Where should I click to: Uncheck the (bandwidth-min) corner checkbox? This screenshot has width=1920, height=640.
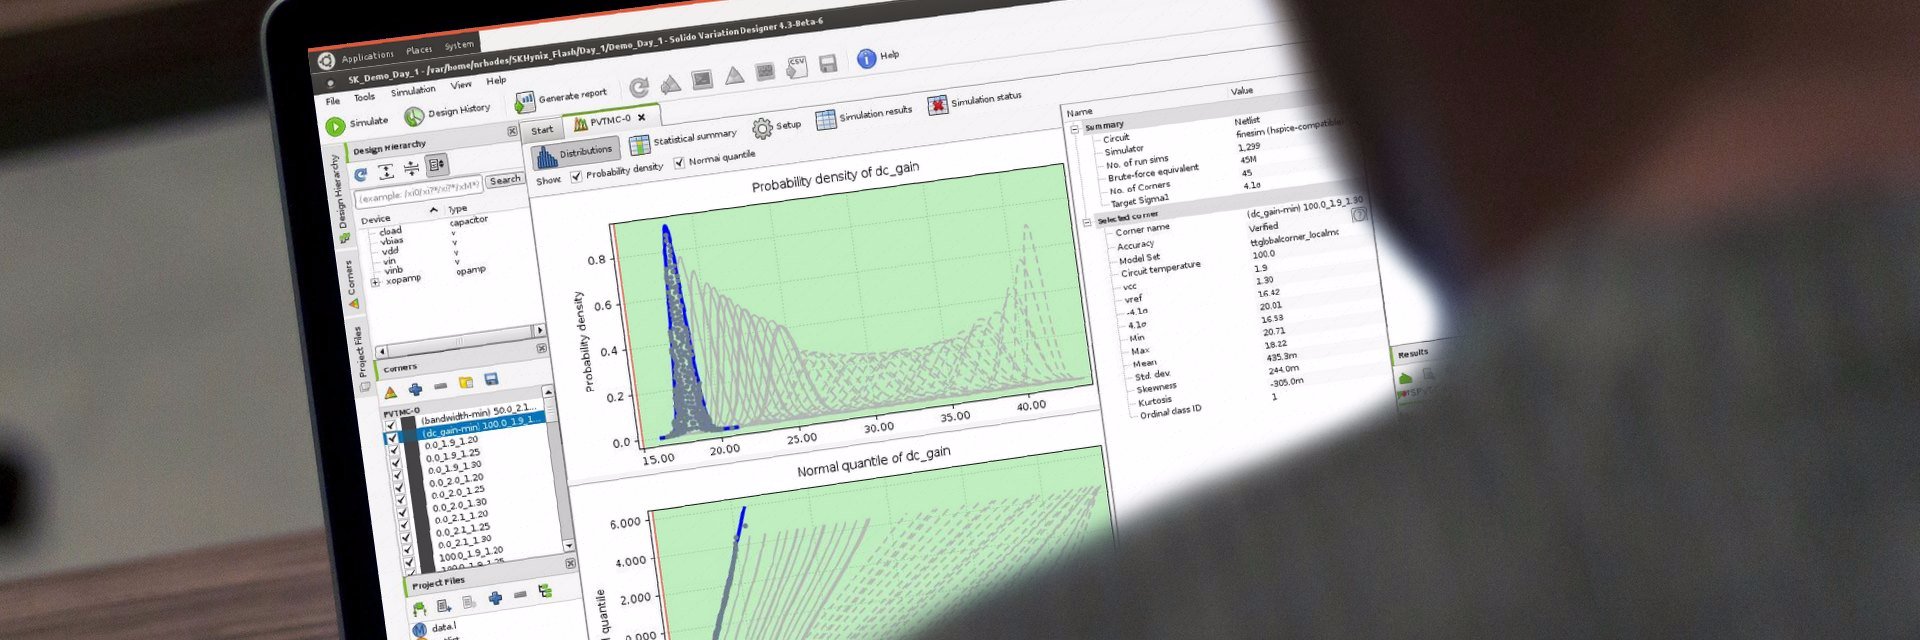(391, 425)
